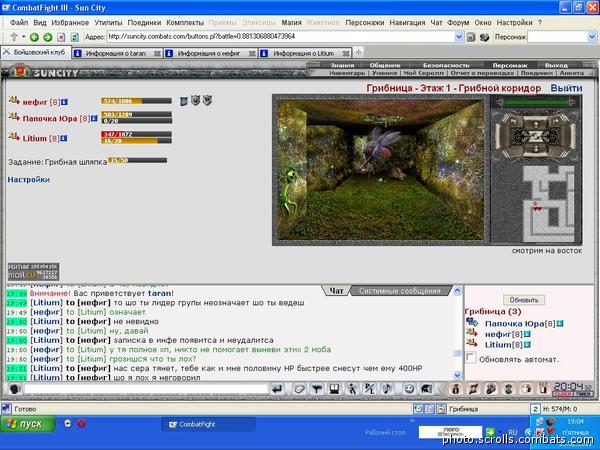
Task: Click the Обновить button in room list
Action: (524, 300)
